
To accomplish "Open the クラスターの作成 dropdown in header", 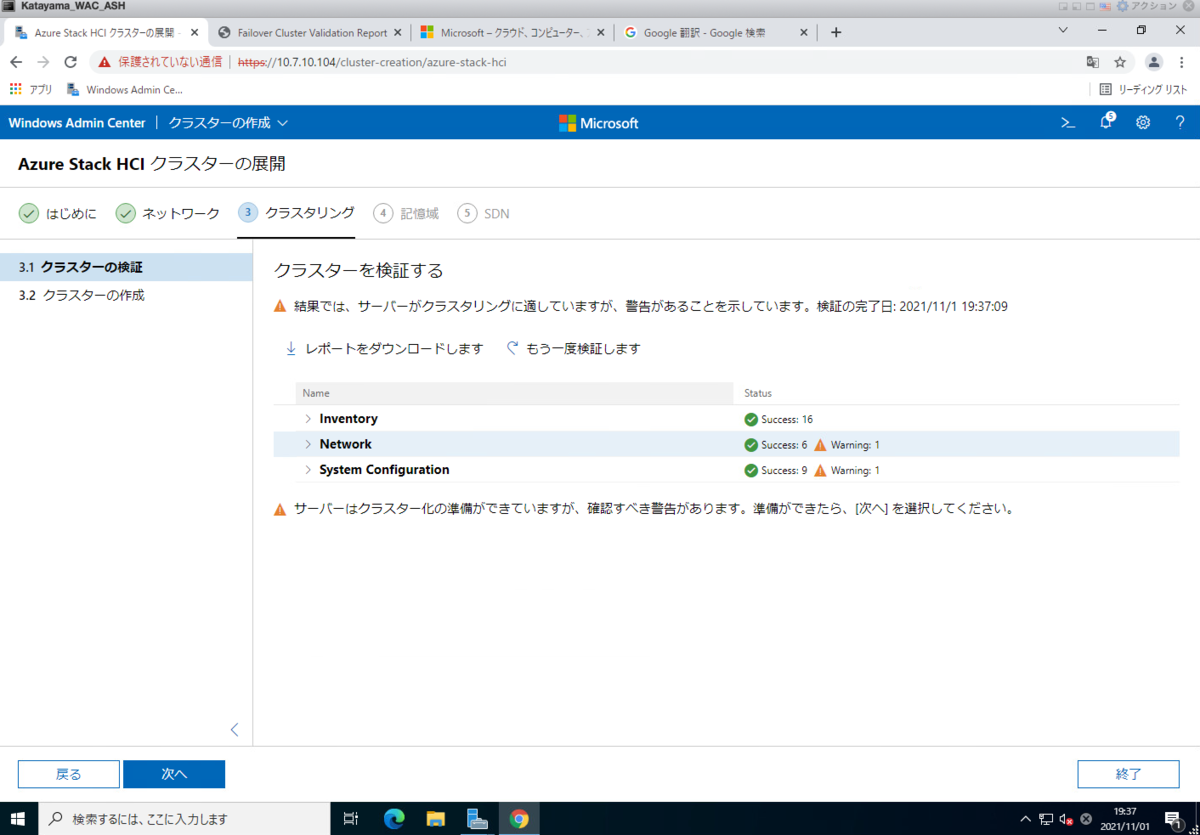I will click(228, 123).
